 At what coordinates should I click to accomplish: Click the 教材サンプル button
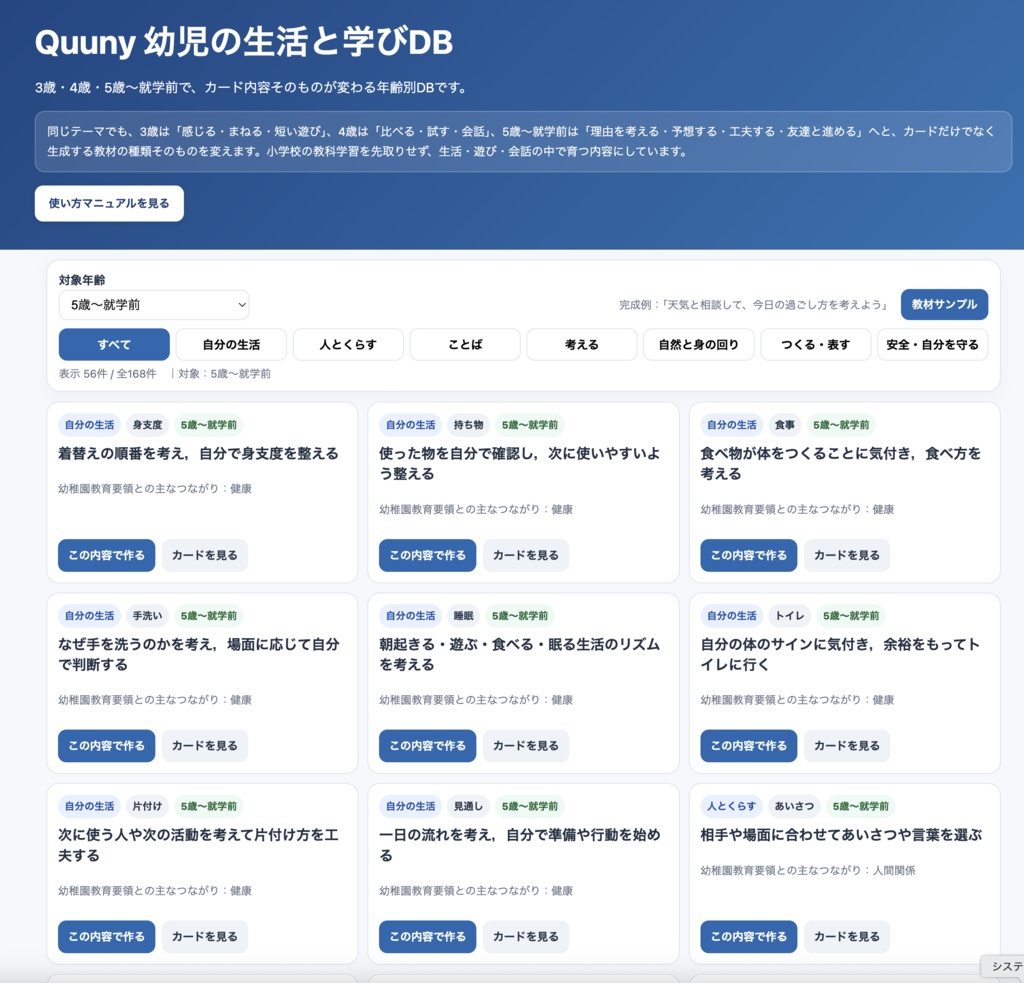click(x=944, y=304)
